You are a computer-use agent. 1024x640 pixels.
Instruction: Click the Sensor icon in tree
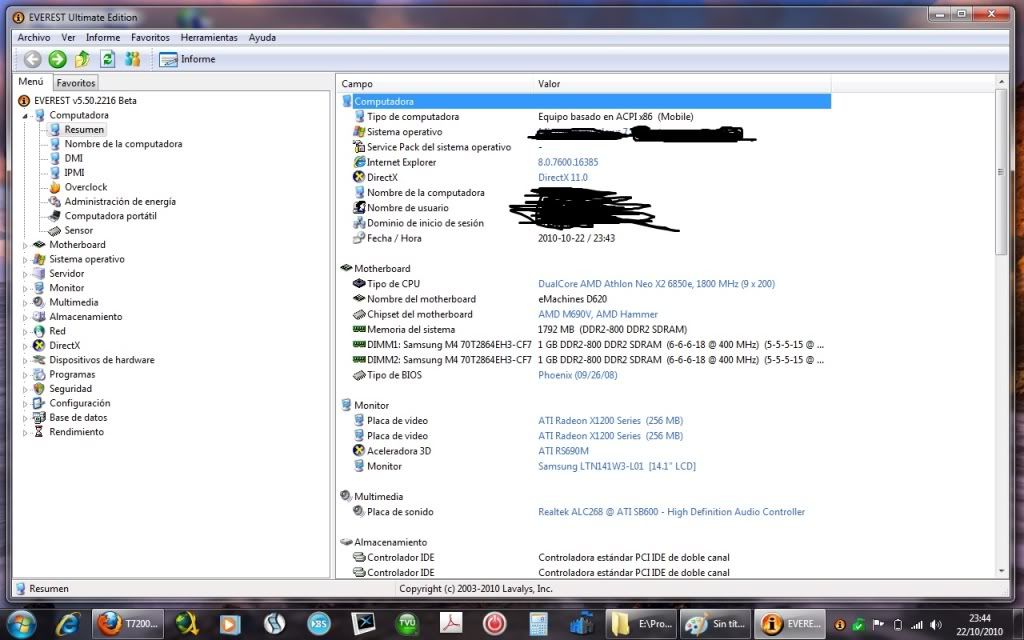tap(55, 231)
